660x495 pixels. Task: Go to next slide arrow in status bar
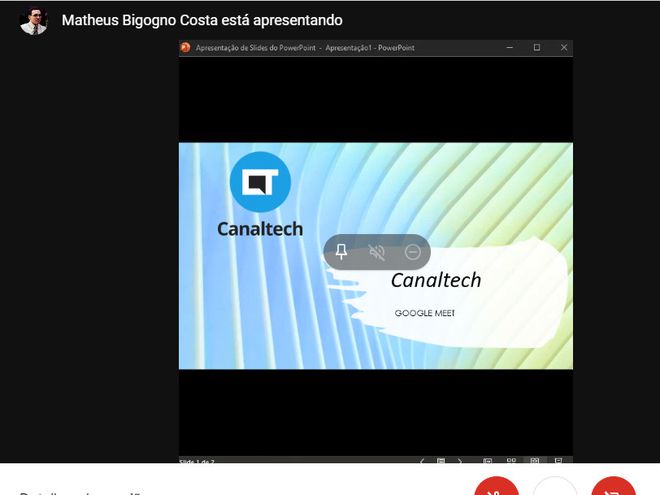click(x=460, y=460)
